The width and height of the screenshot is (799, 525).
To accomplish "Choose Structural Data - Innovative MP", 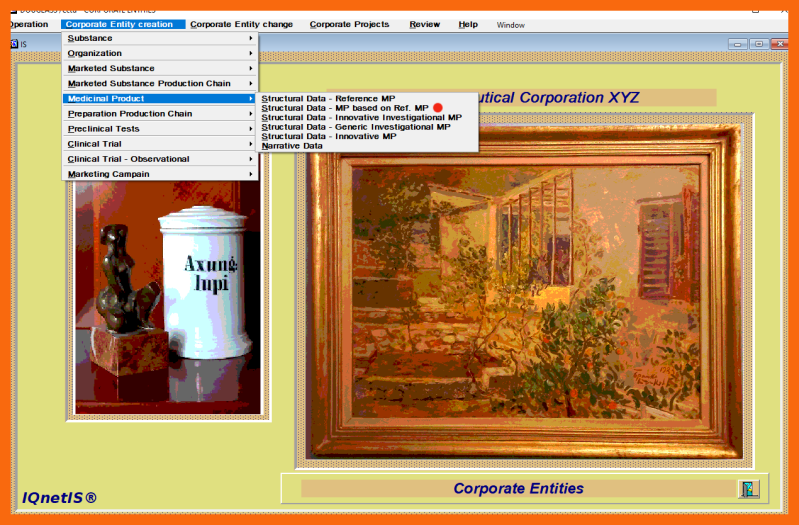I will point(368,136).
